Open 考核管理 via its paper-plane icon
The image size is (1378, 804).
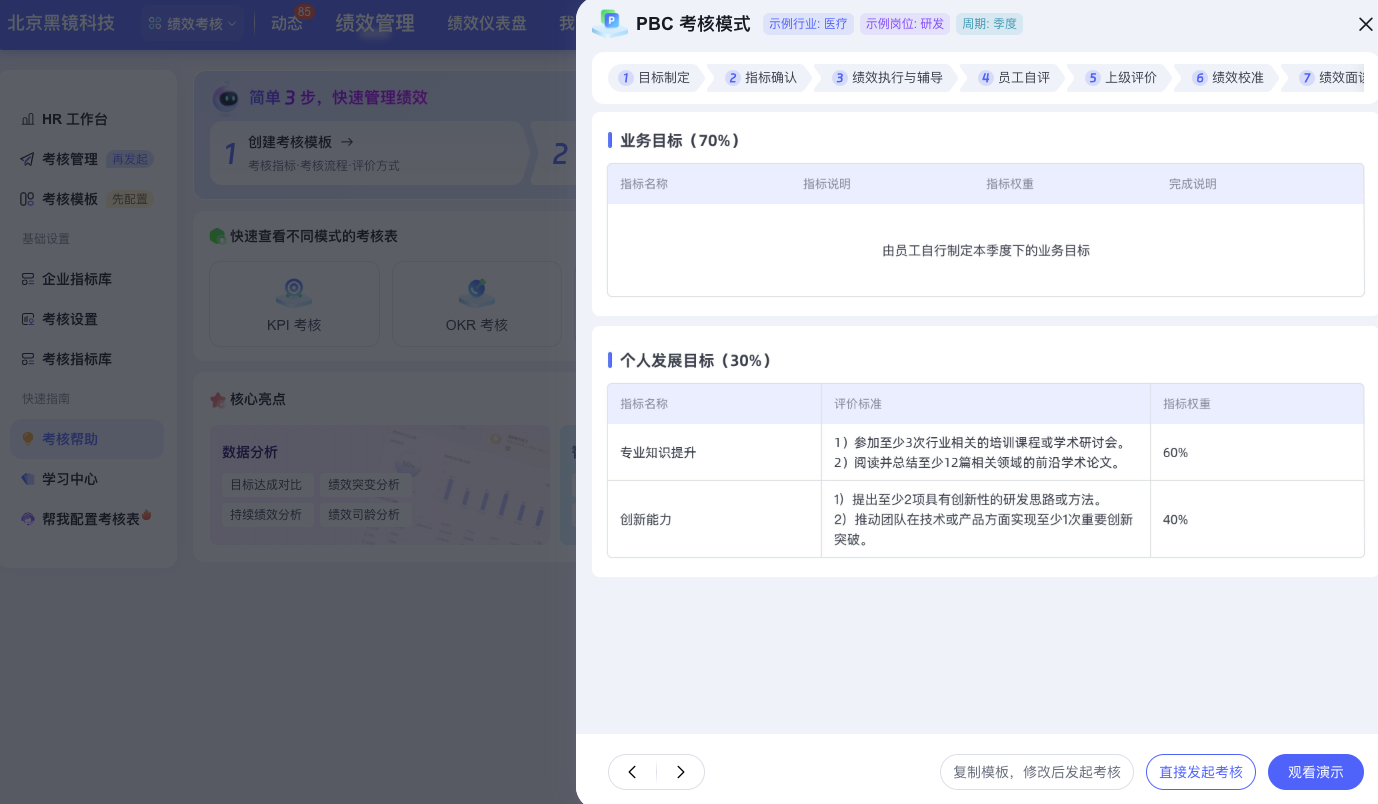point(28,159)
